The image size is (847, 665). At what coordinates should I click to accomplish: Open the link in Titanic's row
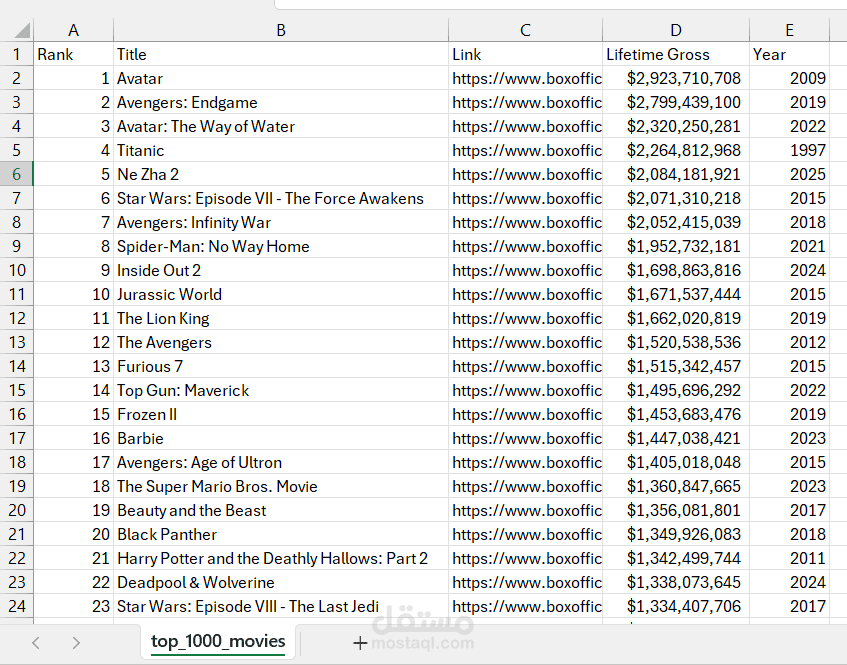coord(526,150)
